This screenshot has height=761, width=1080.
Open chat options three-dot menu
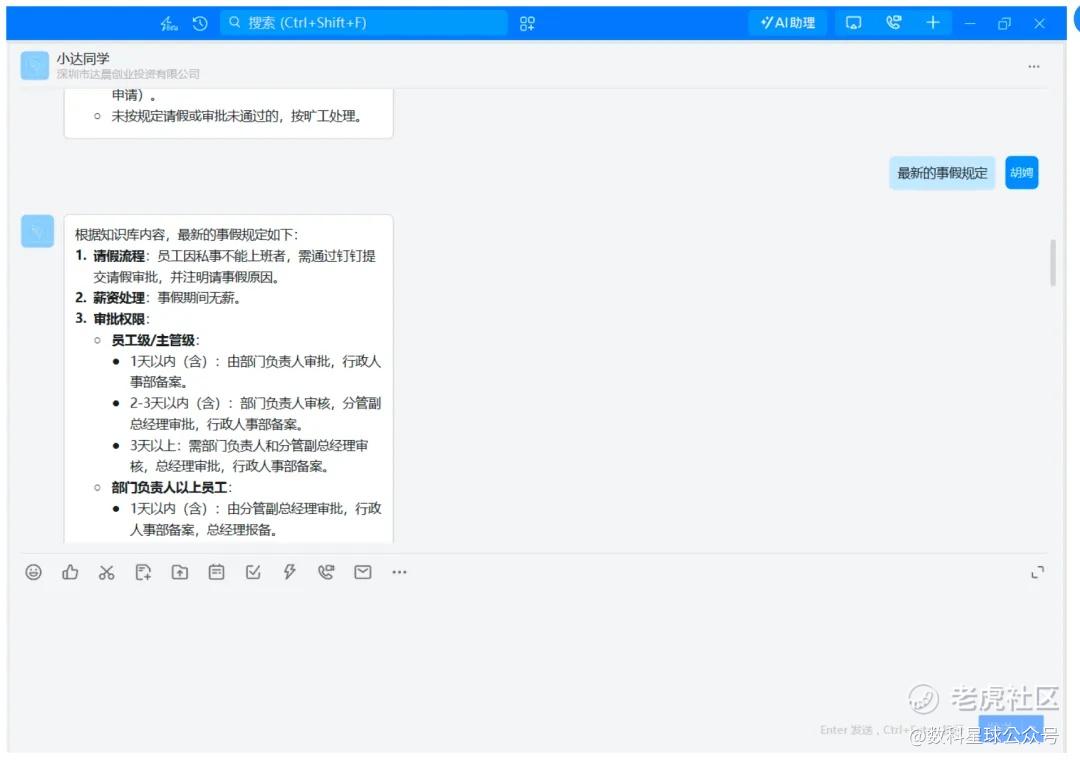[x=1034, y=67]
